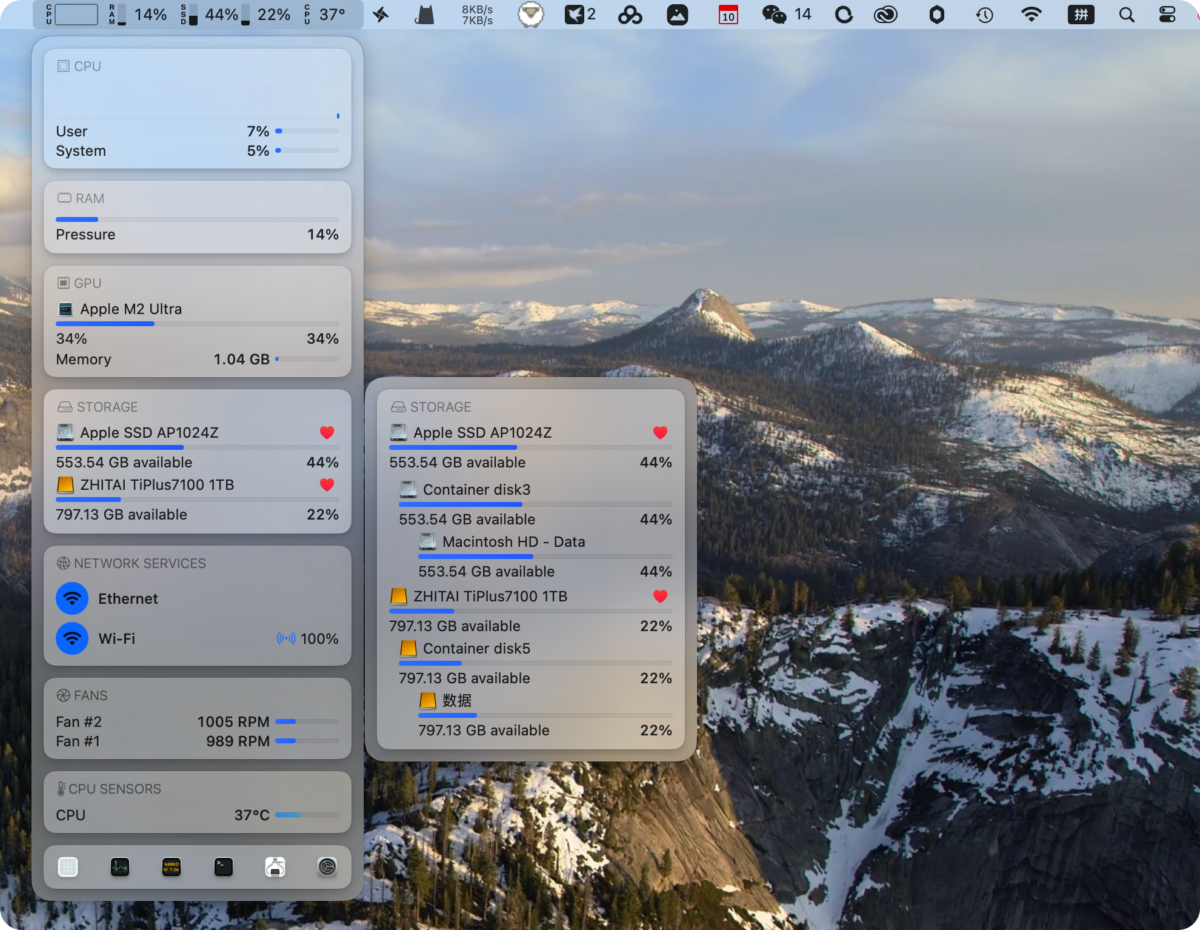Click Container disk3 in the storage popup

[535, 504]
